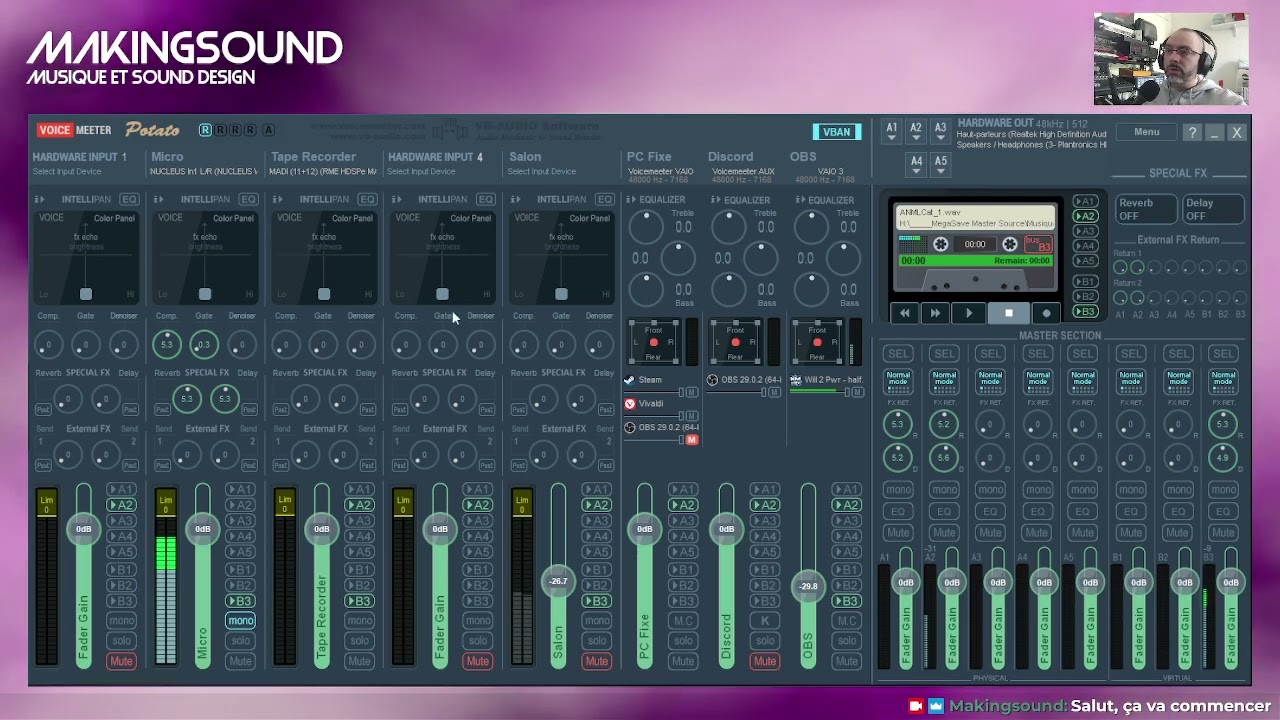Mute the Vivaldi application volume
The image size is (1280, 720).
pyautogui.click(x=691, y=416)
